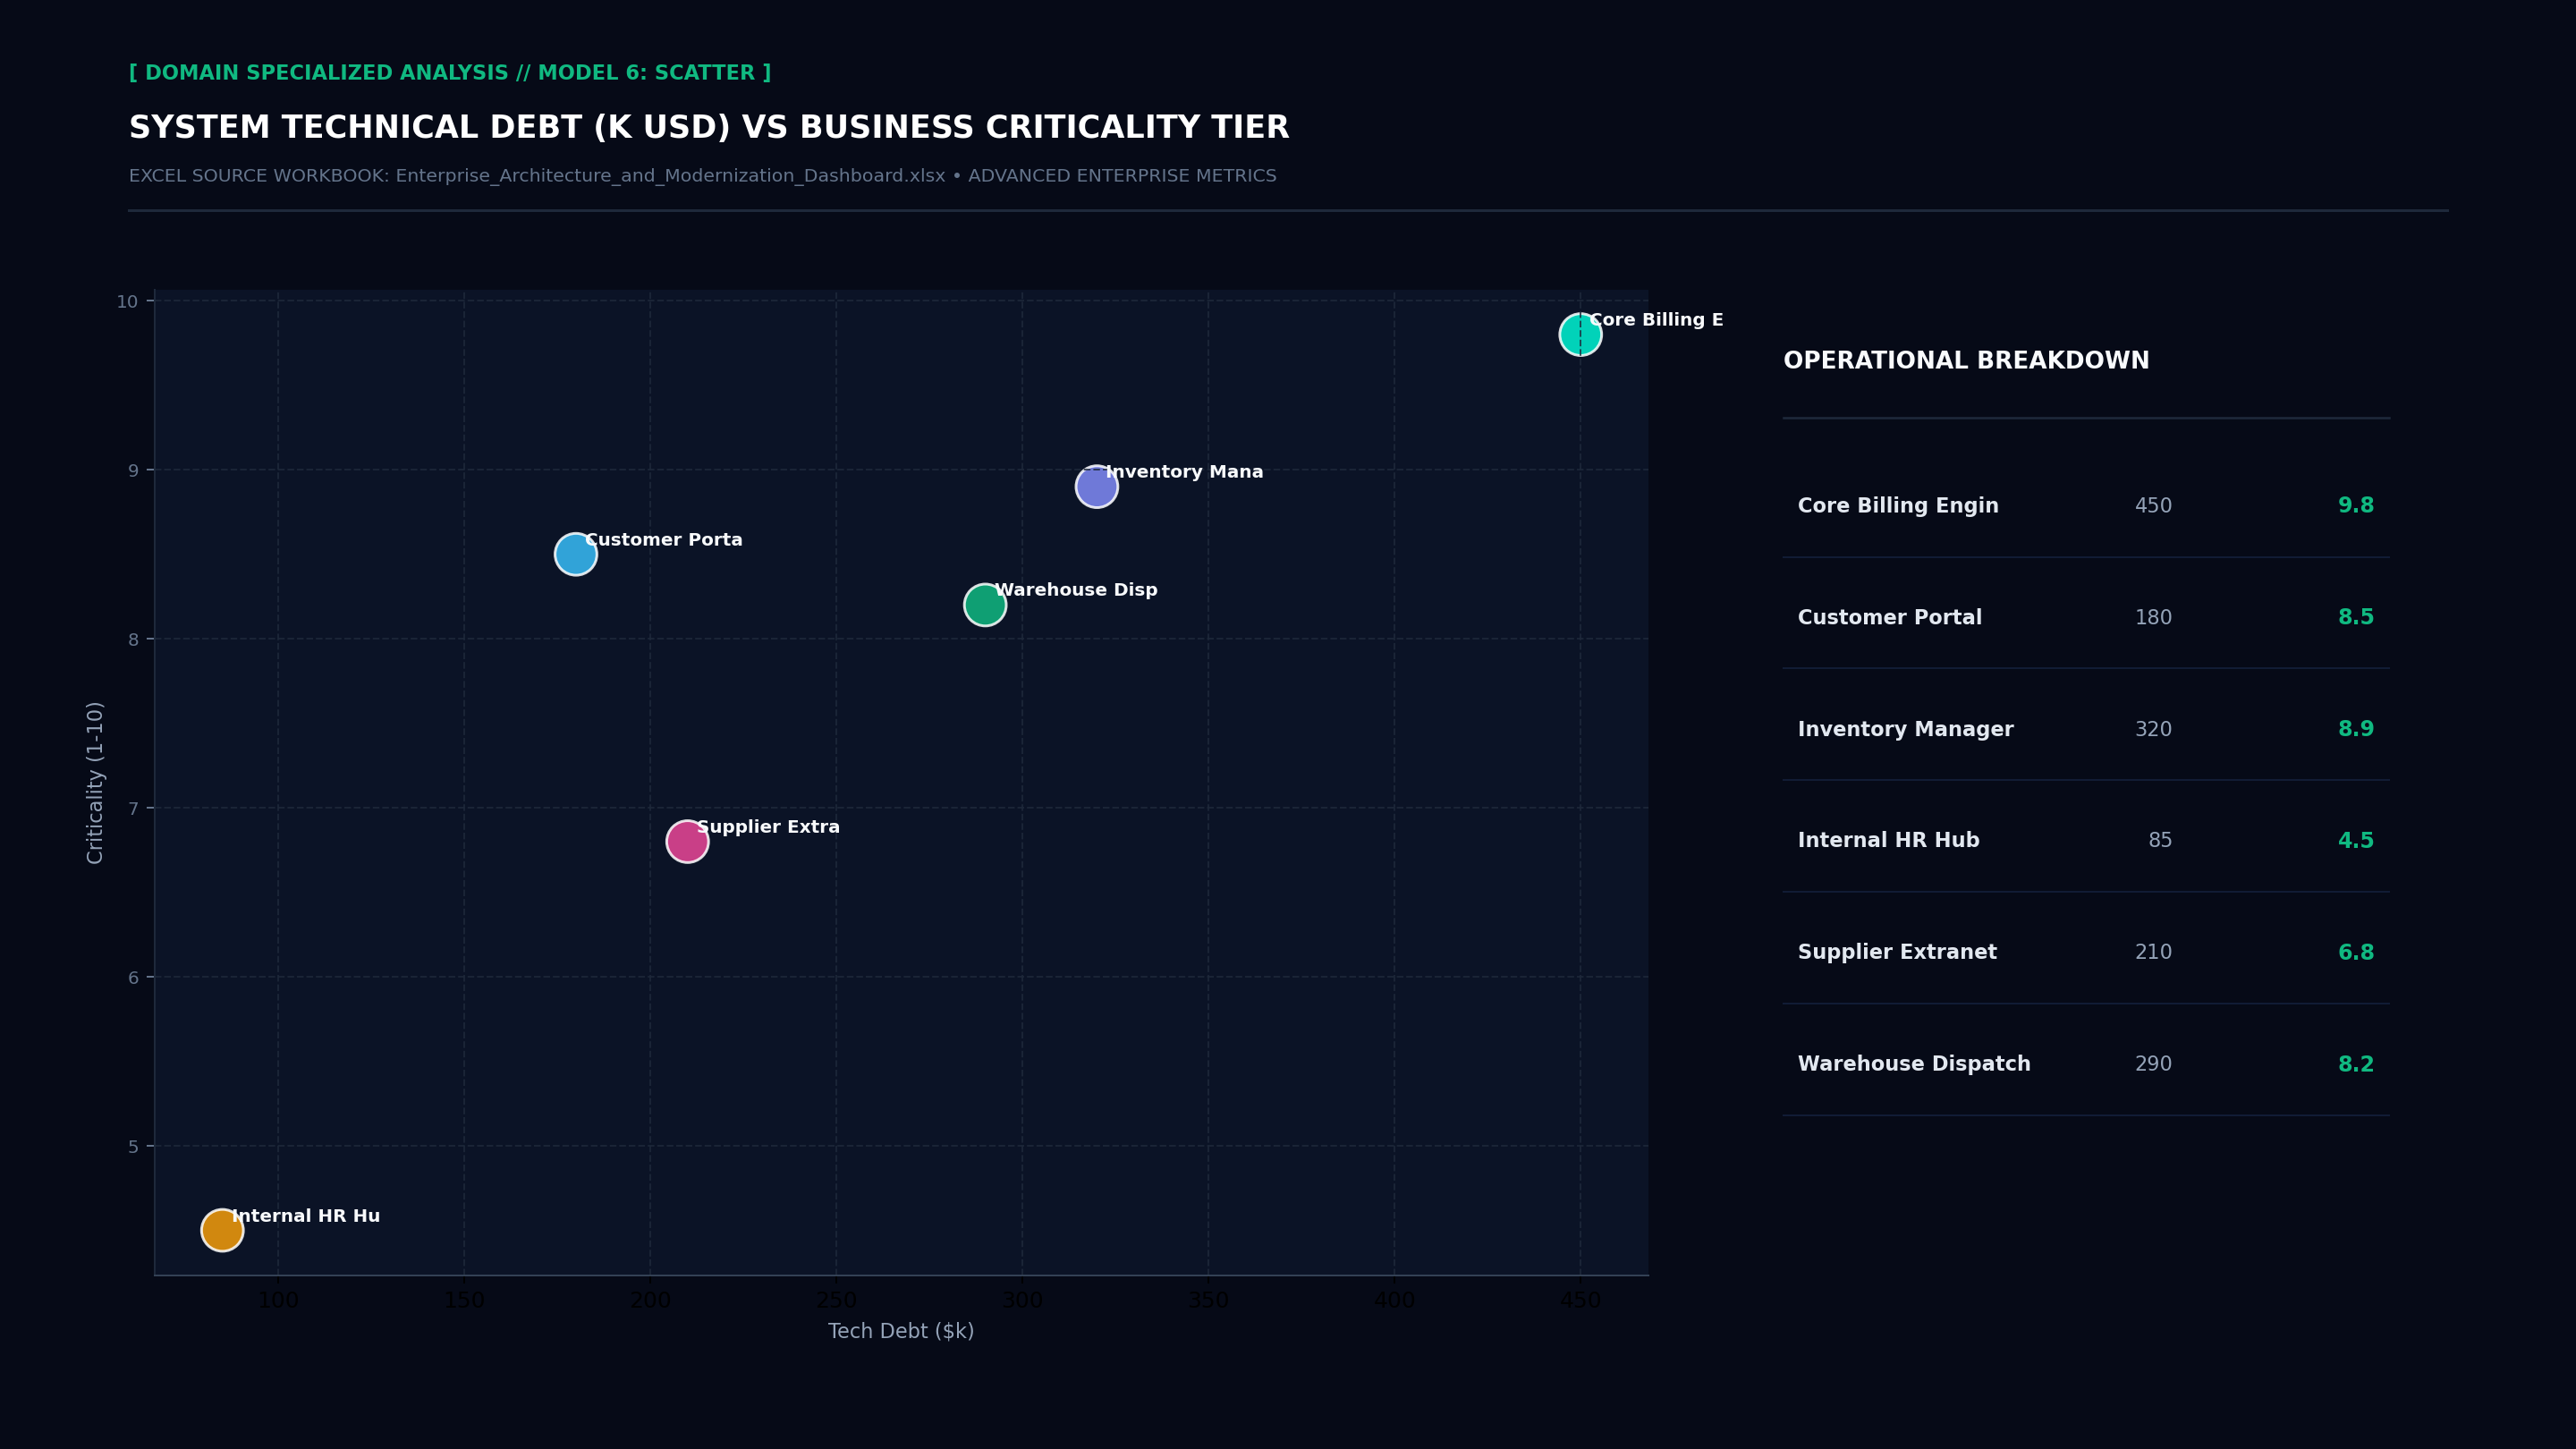Click the 'Customer Porta' chart label

(x=664, y=540)
